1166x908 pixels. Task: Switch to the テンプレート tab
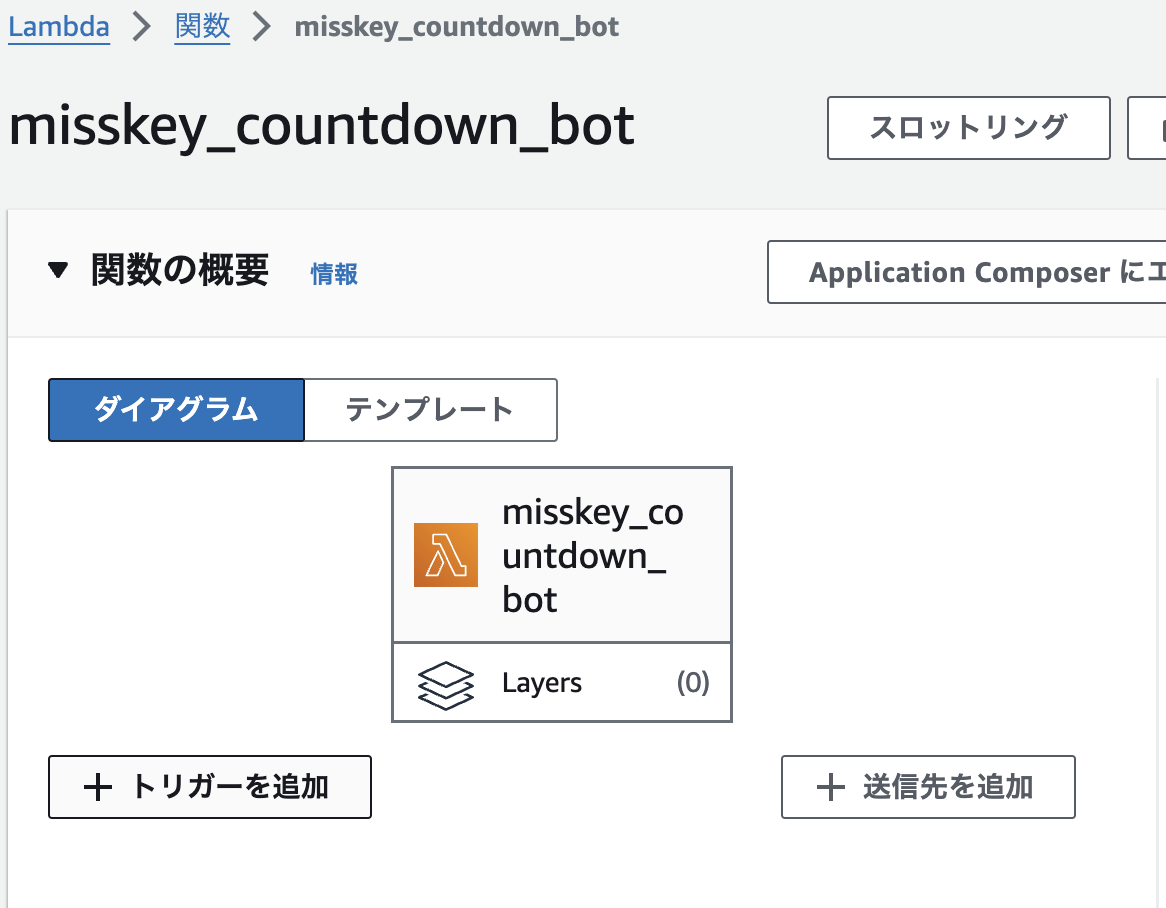[431, 410]
